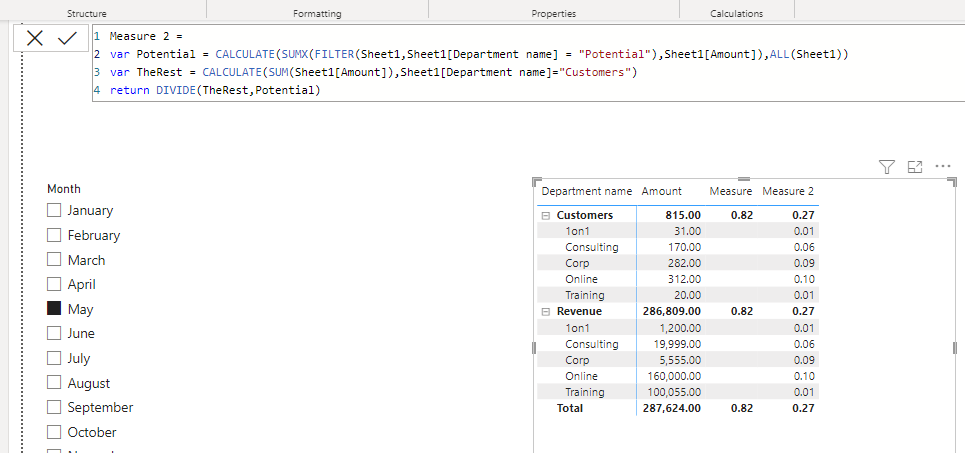Select the Online row under Customers
This screenshot has height=453, width=965.
pyautogui.click(x=581, y=279)
